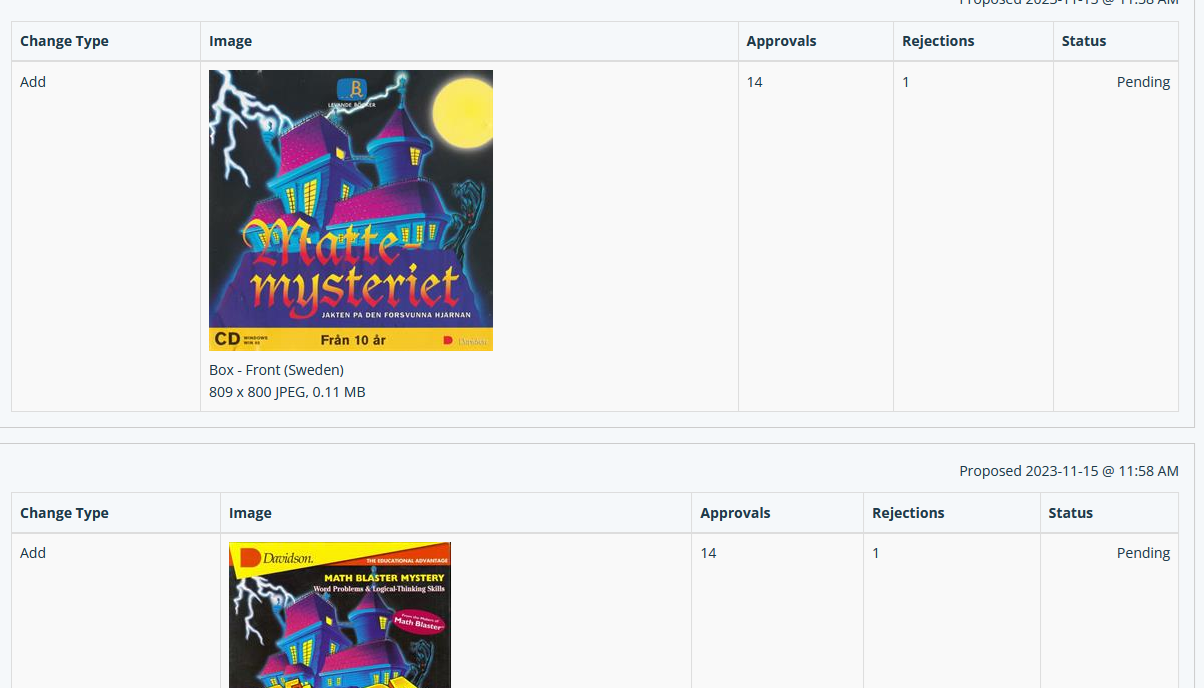1204x688 pixels.
Task: Click rejections count 1 in Matte-mysteriet row
Action: pyautogui.click(x=906, y=82)
